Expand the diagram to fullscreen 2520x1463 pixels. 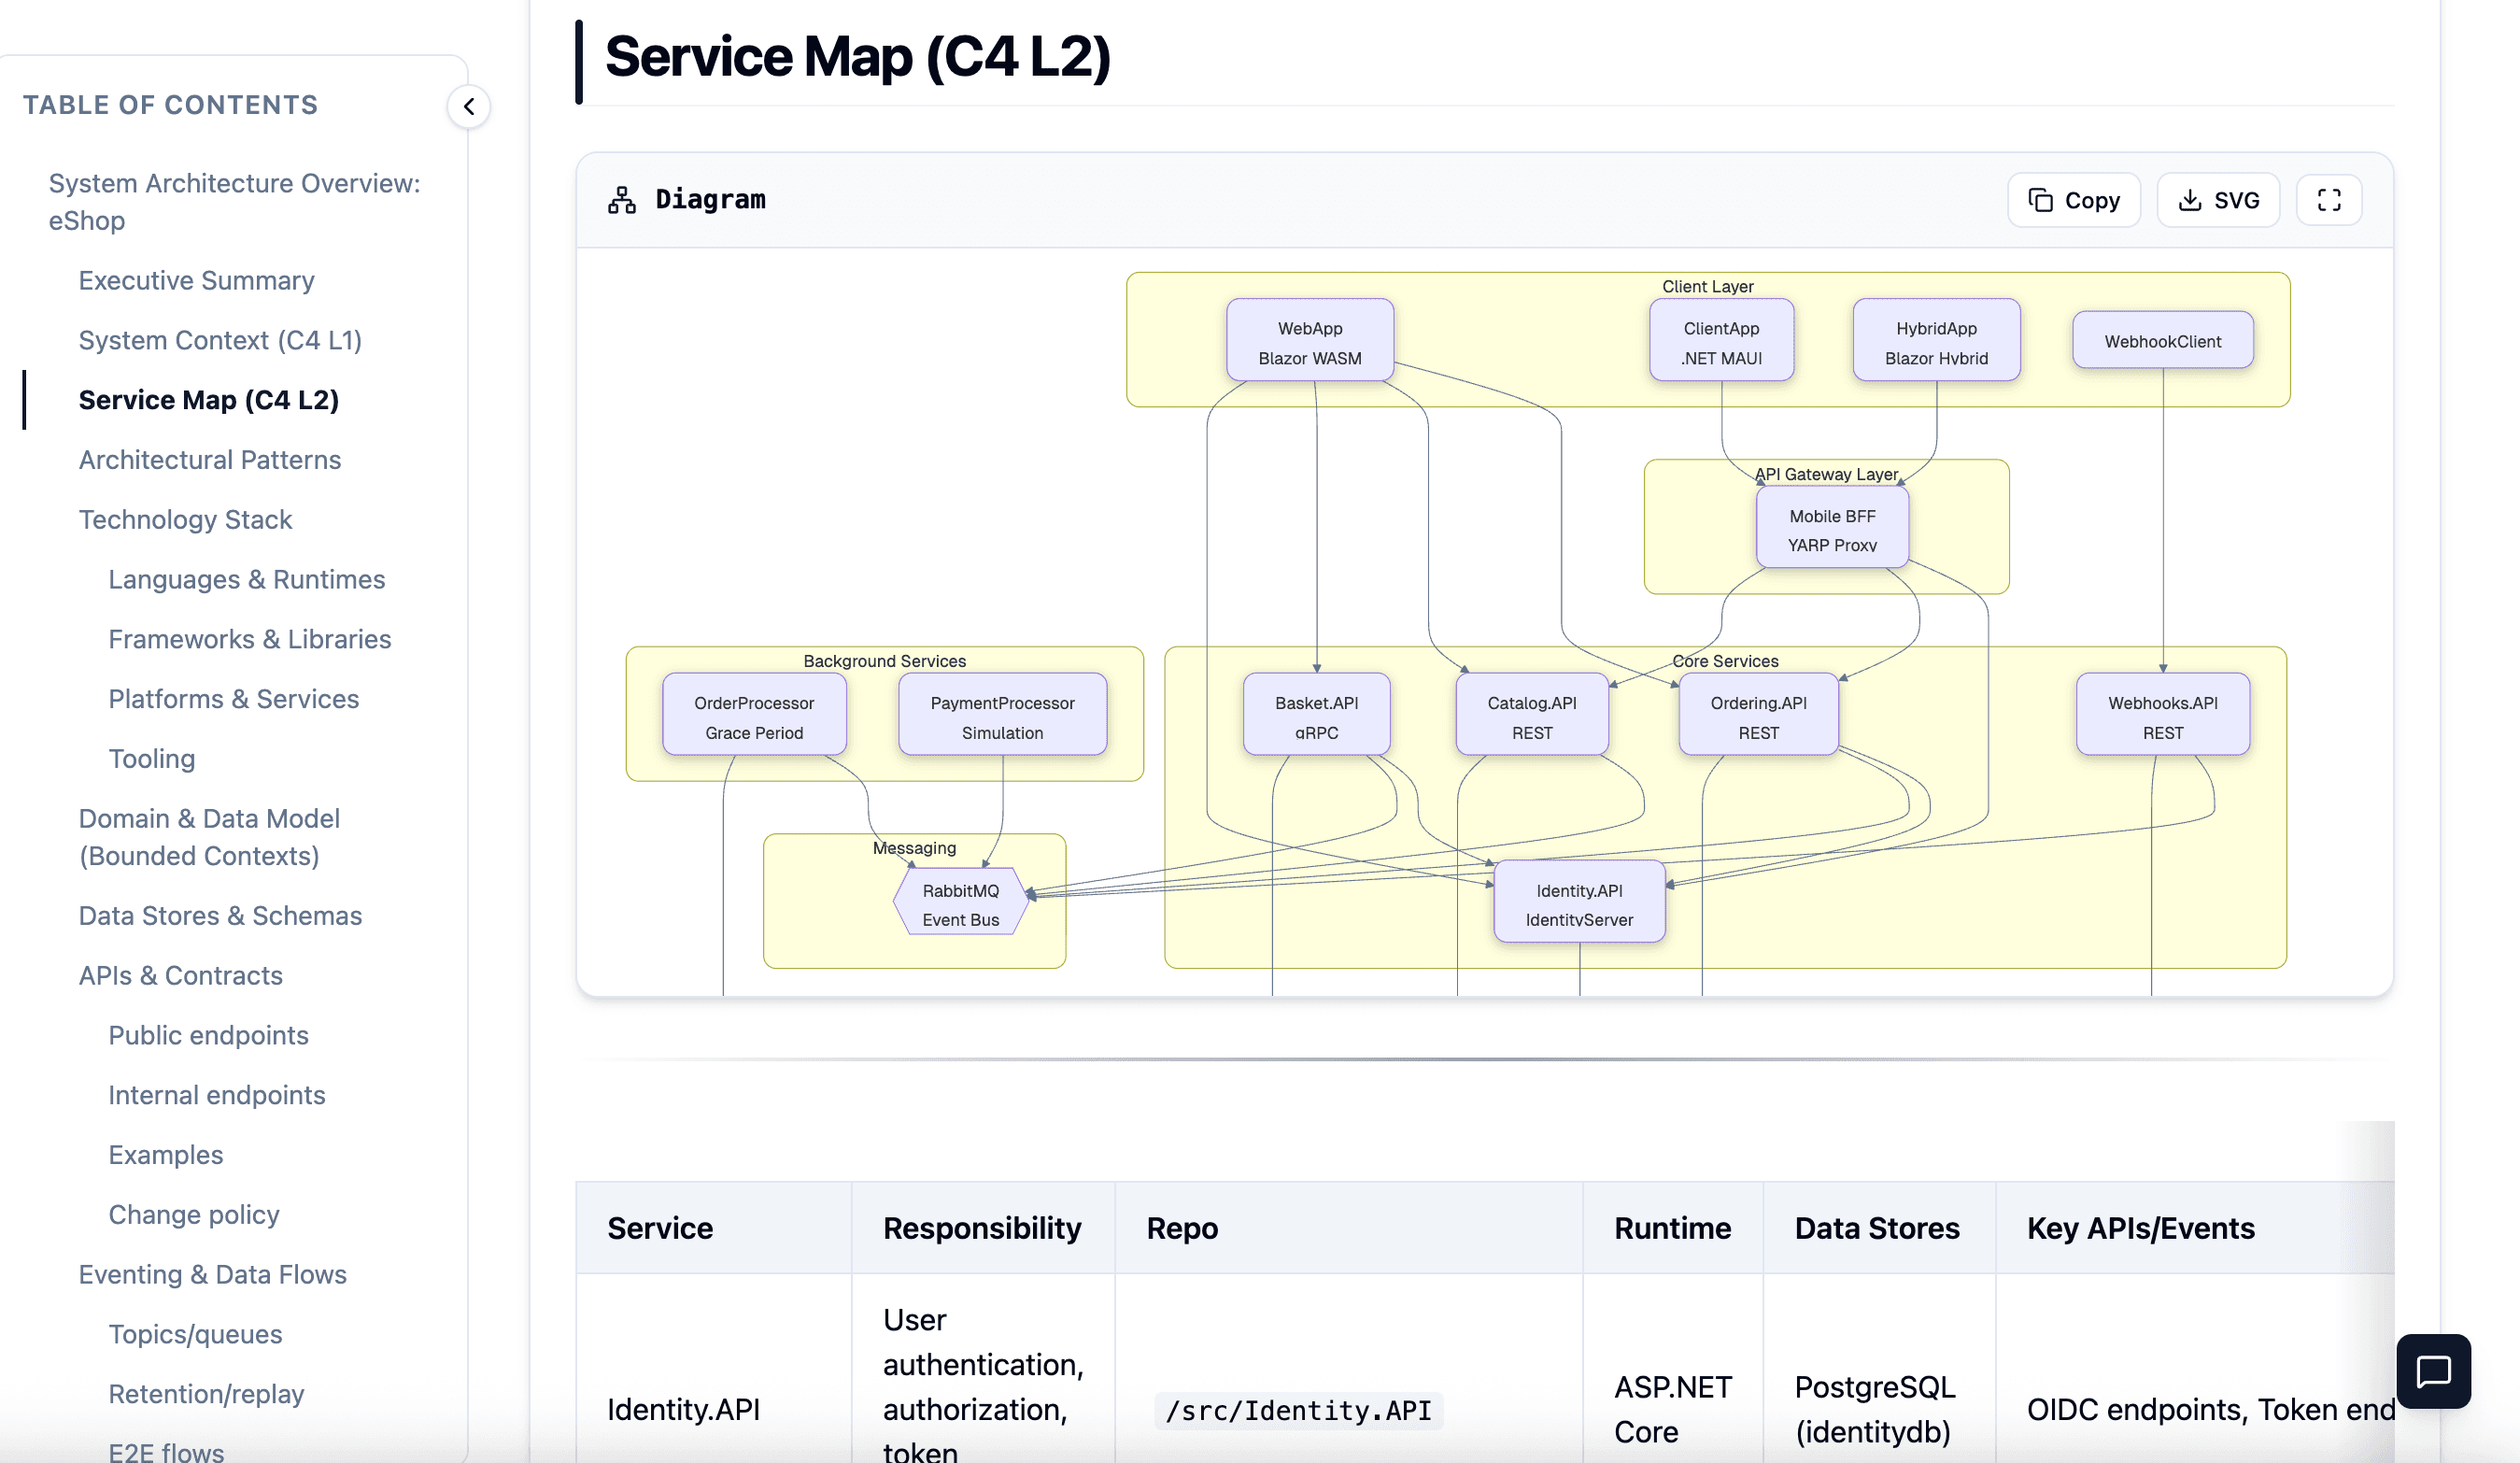(2328, 199)
